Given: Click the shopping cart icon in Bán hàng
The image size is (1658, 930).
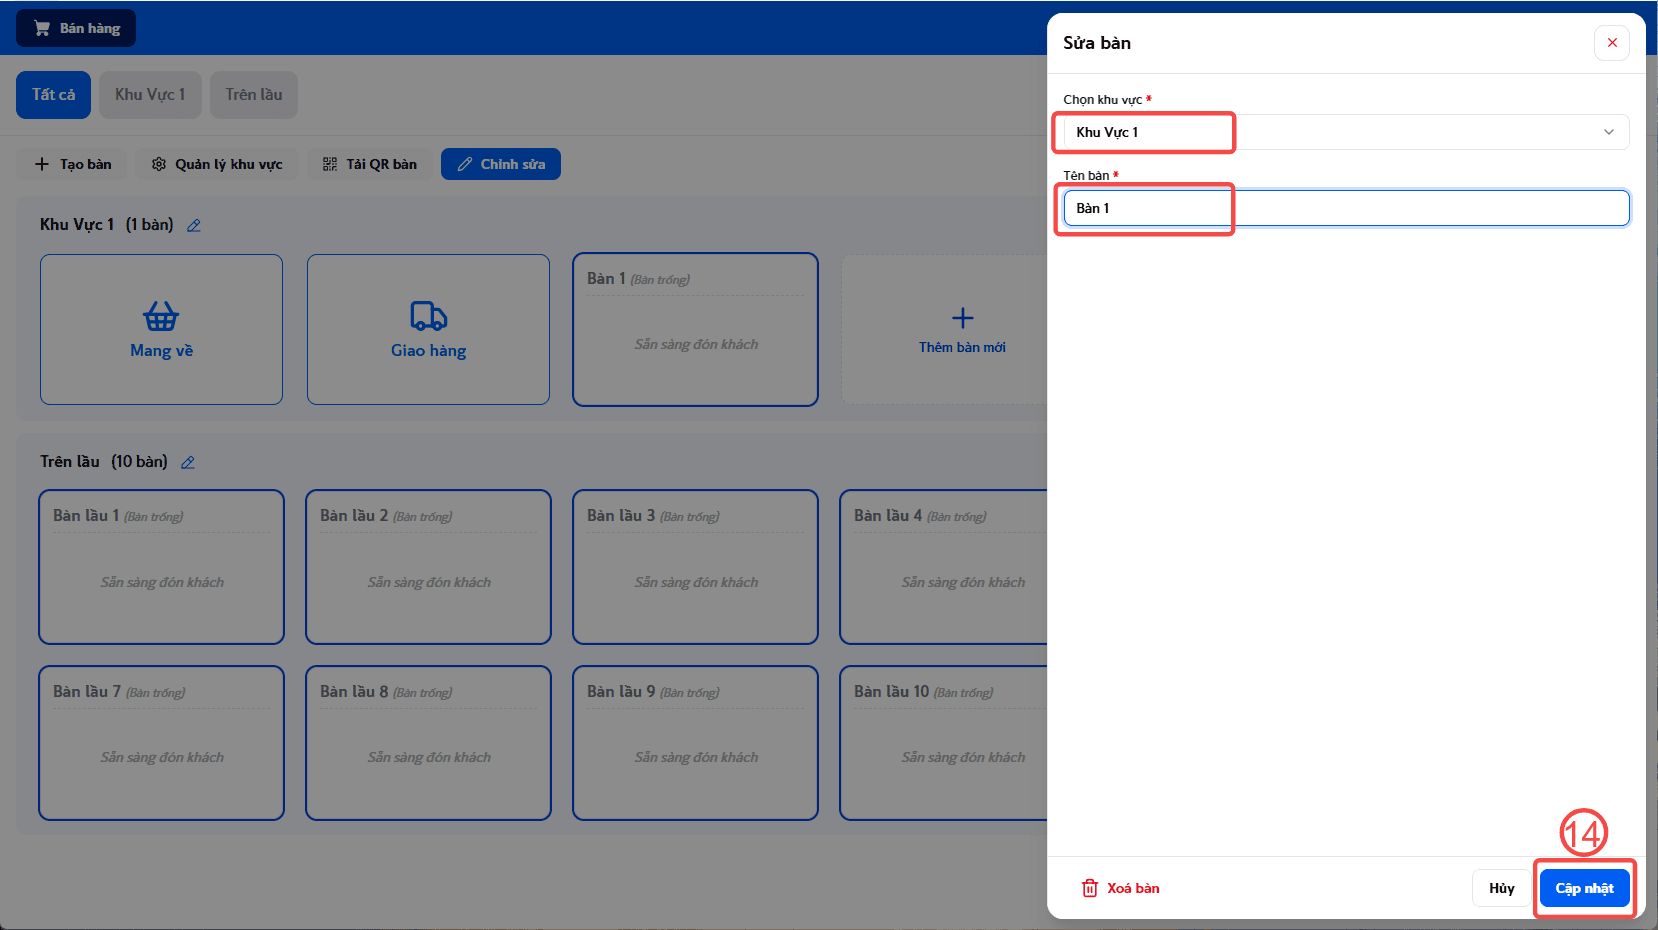Looking at the screenshot, I should pyautogui.click(x=42, y=28).
